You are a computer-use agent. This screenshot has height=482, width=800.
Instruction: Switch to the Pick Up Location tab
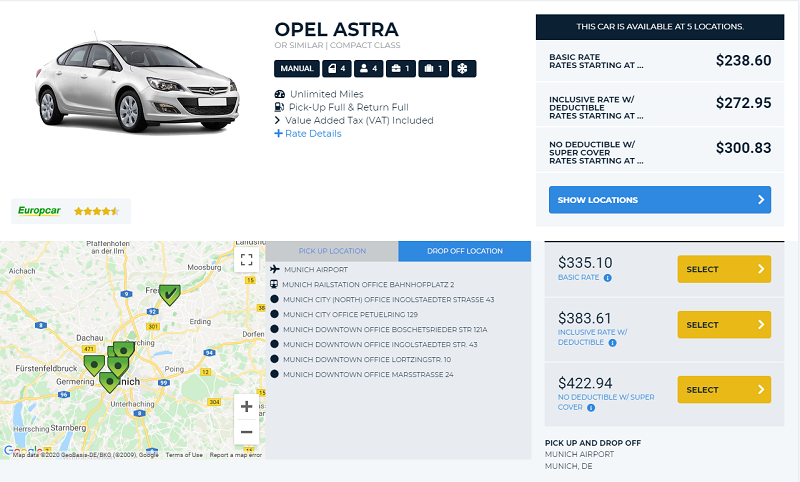(x=332, y=251)
